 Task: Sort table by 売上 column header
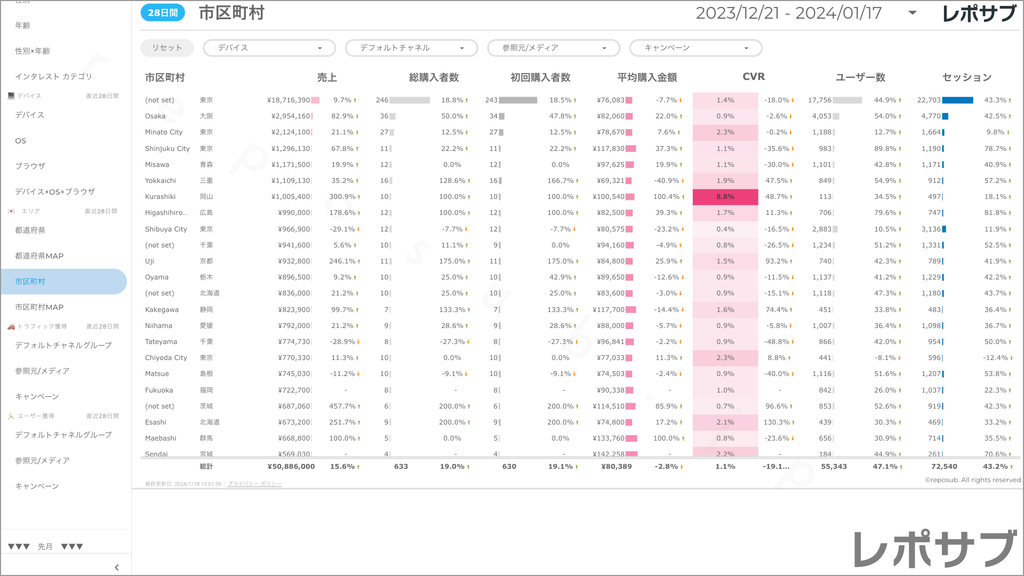tap(327, 77)
